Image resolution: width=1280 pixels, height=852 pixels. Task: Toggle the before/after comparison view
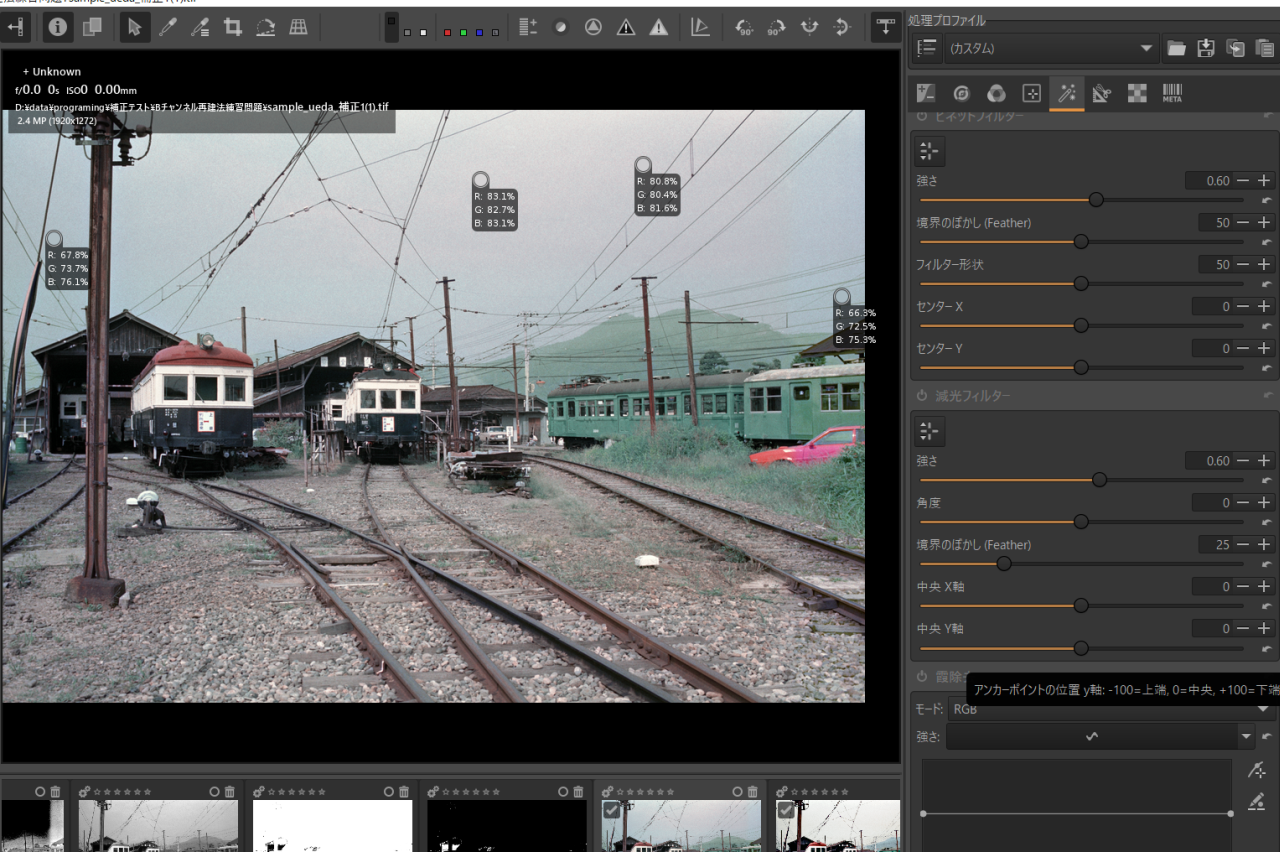[92, 28]
